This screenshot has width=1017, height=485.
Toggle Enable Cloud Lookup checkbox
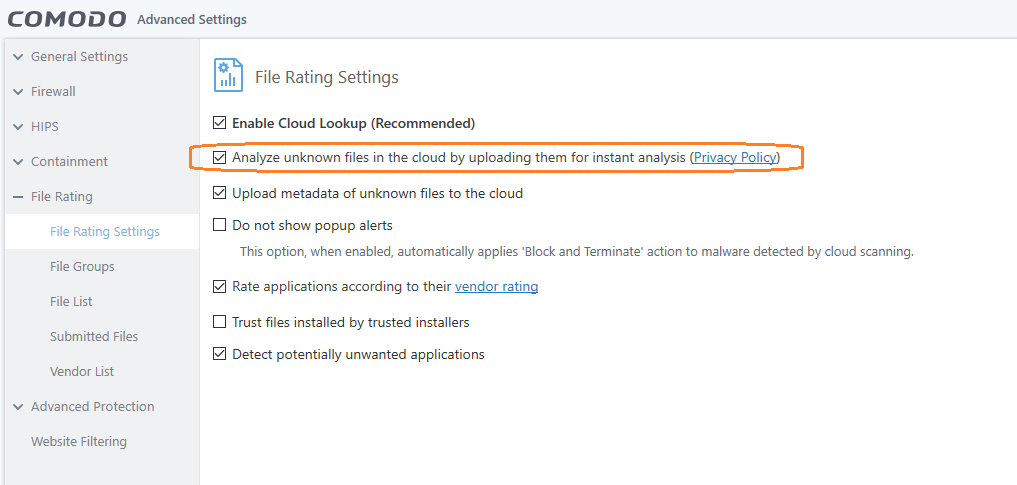[x=220, y=123]
